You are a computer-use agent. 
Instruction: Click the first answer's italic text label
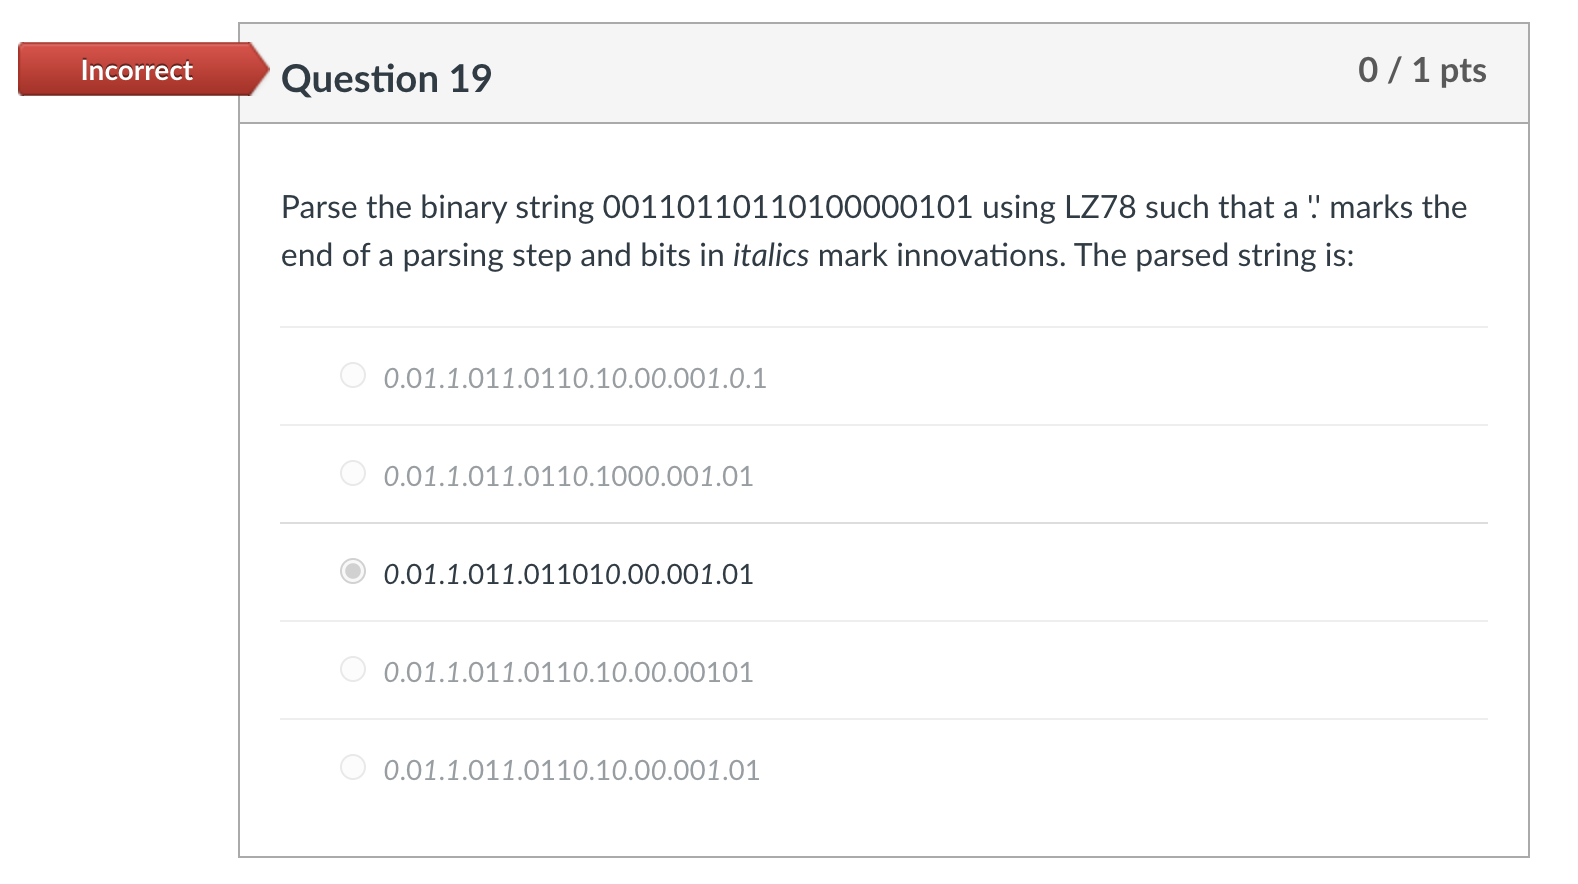pos(575,377)
